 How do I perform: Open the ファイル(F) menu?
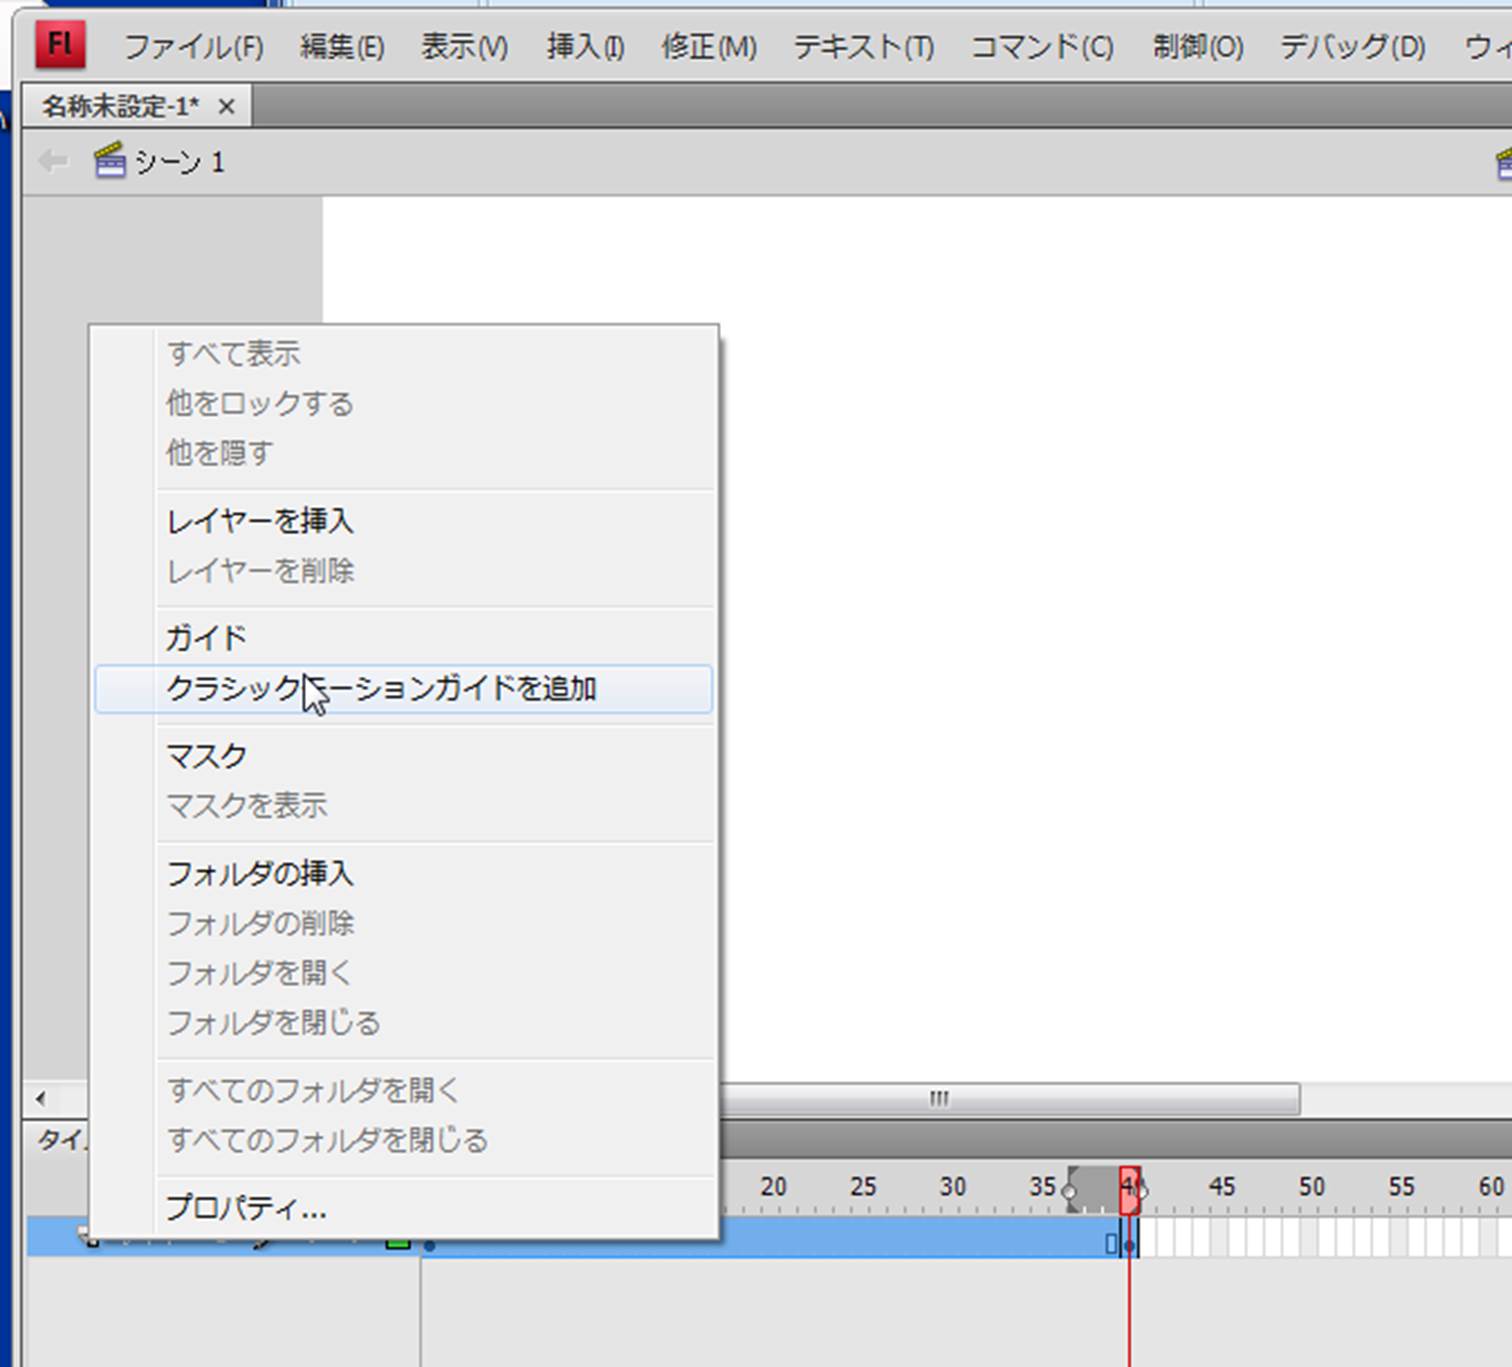(193, 47)
